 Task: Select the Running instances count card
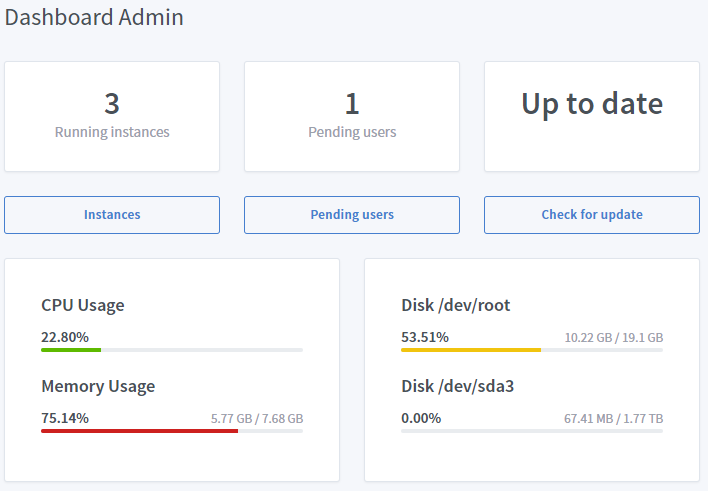112,117
